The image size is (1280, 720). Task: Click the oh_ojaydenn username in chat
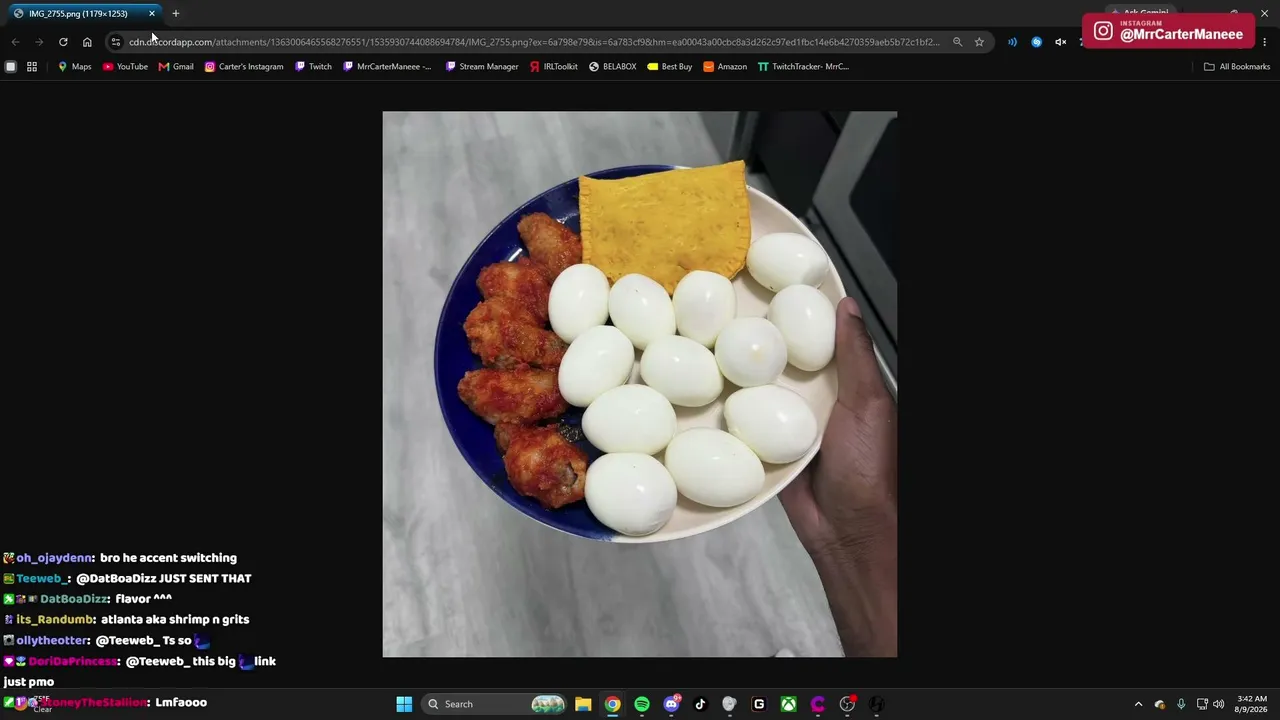pyautogui.click(x=55, y=558)
